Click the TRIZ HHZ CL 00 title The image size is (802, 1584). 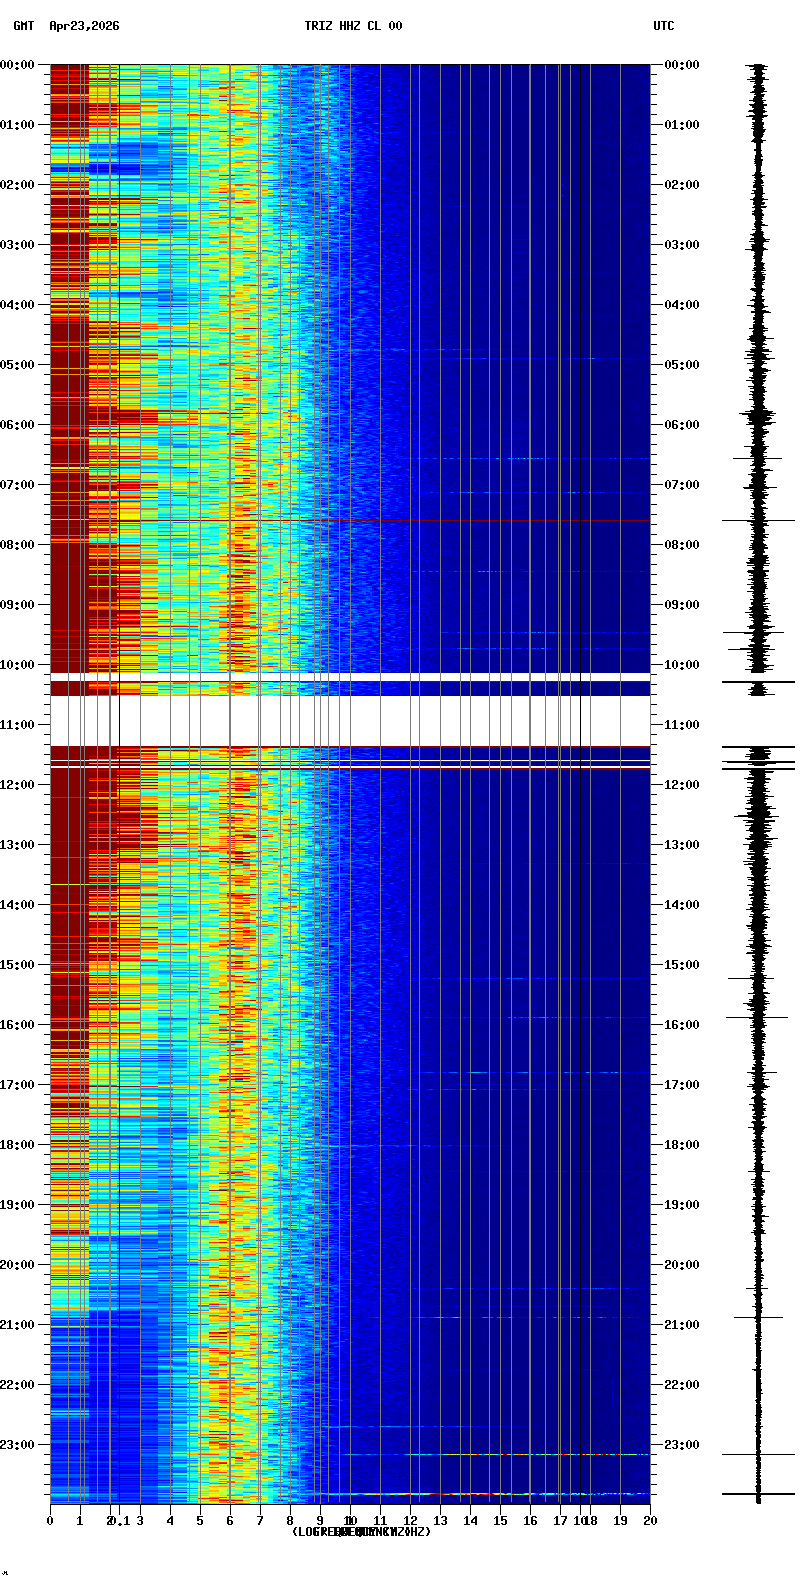[x=353, y=26]
